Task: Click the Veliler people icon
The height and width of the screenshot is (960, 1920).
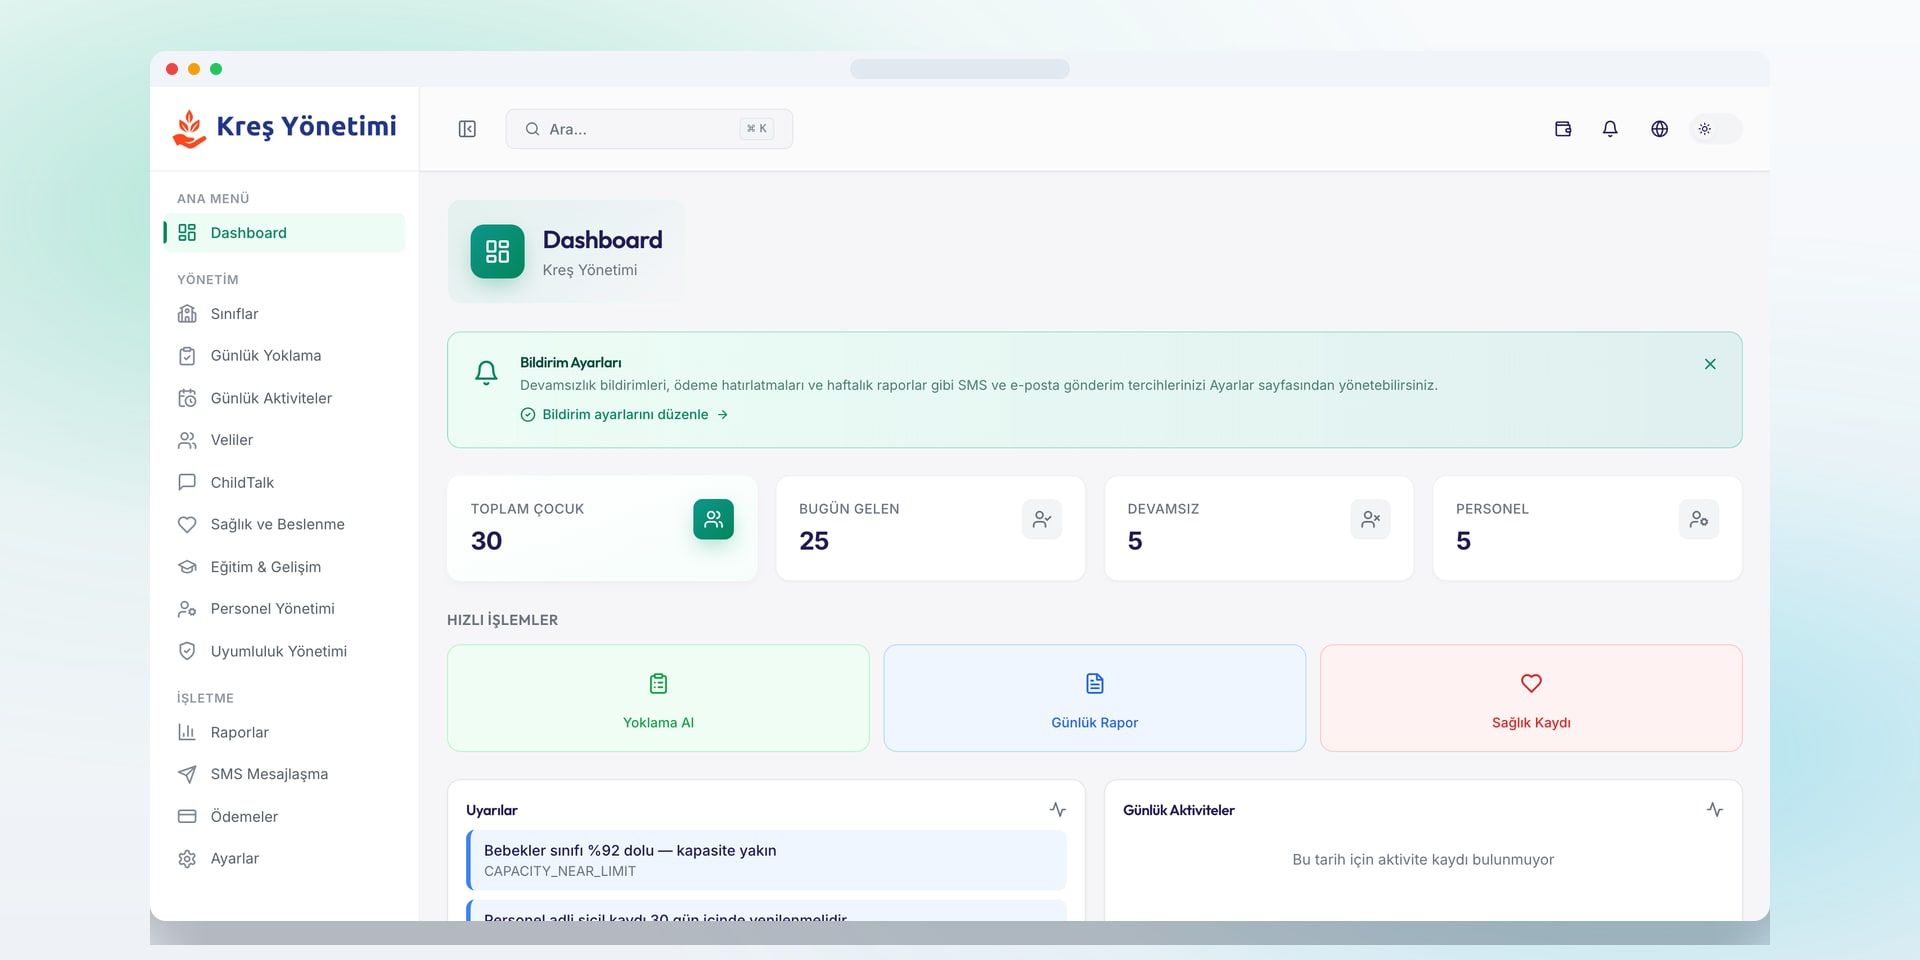Action: 187,440
